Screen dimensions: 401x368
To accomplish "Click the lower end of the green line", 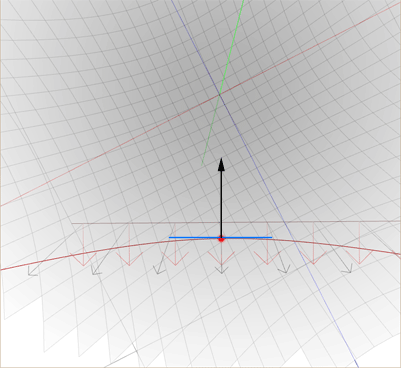I will coord(202,163).
